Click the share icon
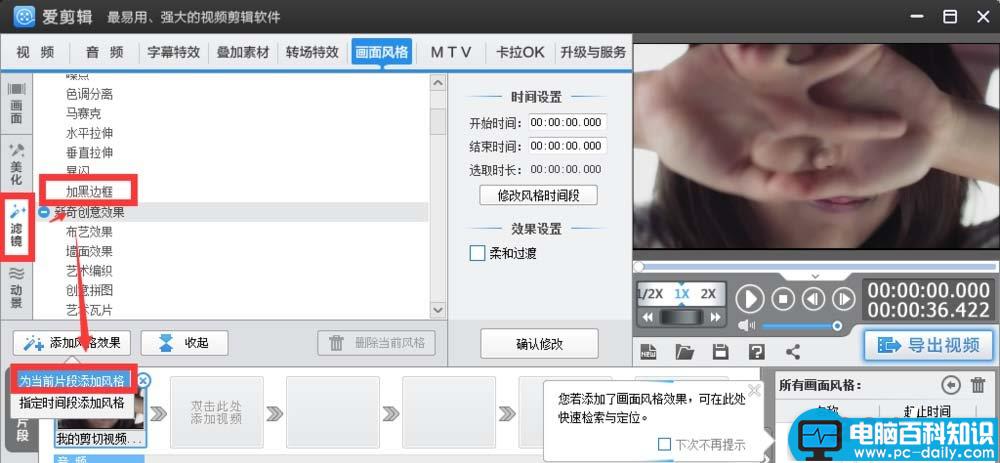The width and height of the screenshot is (1000, 463). 793,351
